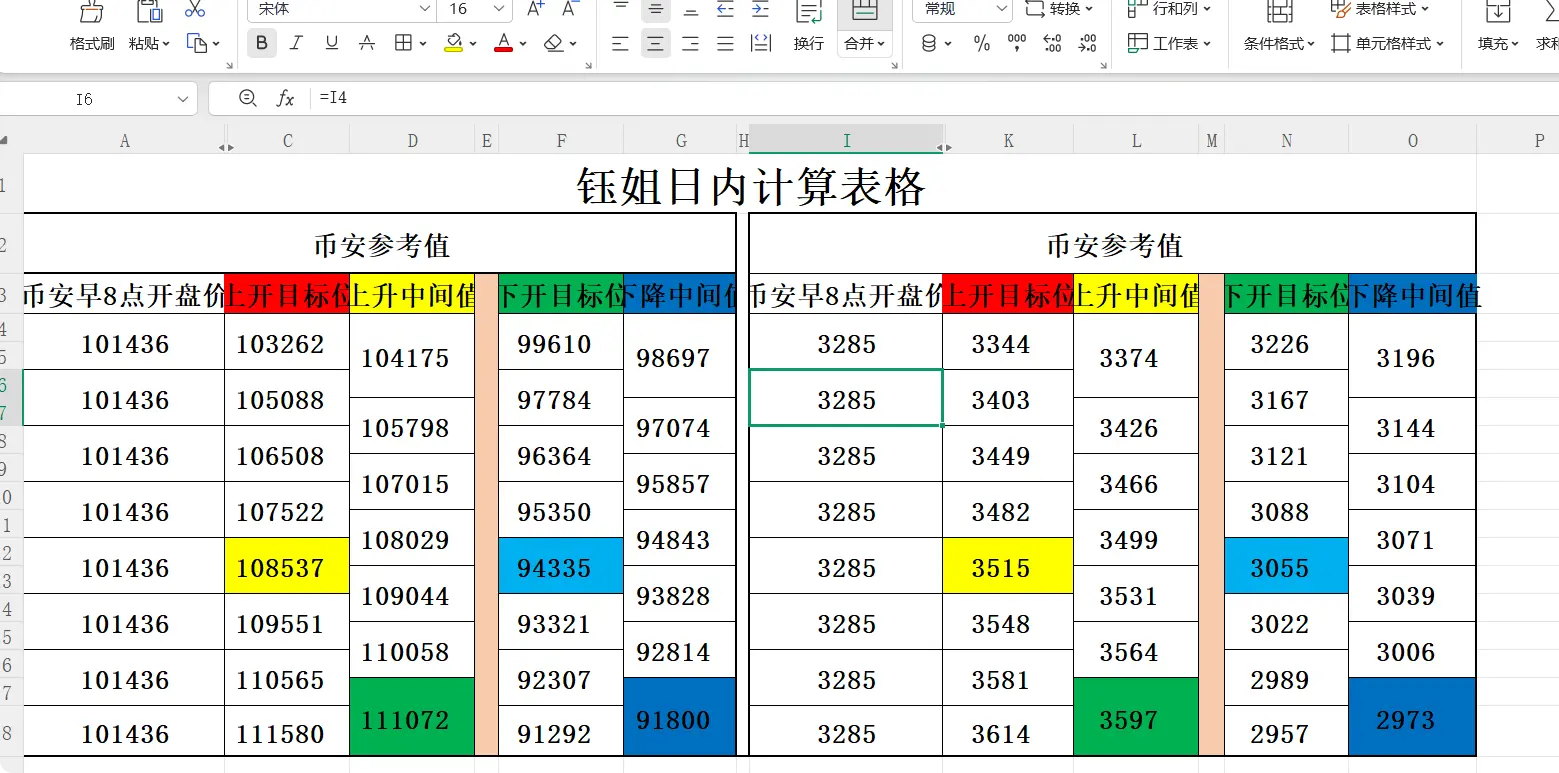Click the fx insert function icon
1559x773 pixels.
coord(285,98)
